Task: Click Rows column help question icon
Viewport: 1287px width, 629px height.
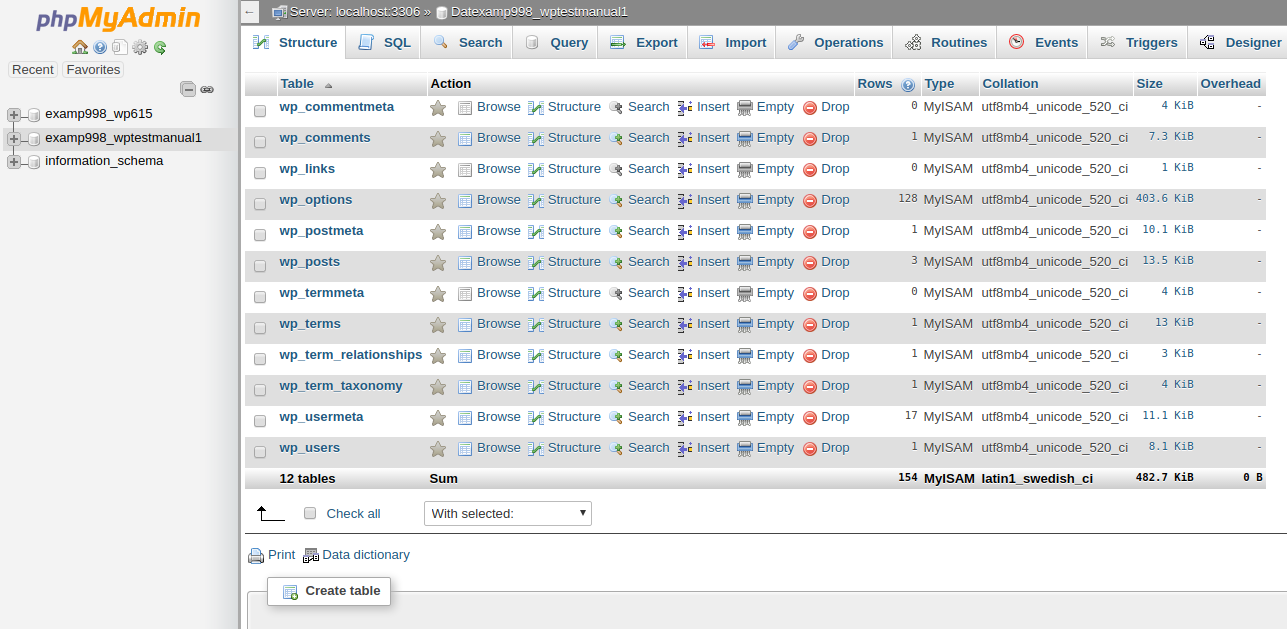Action: click(908, 85)
